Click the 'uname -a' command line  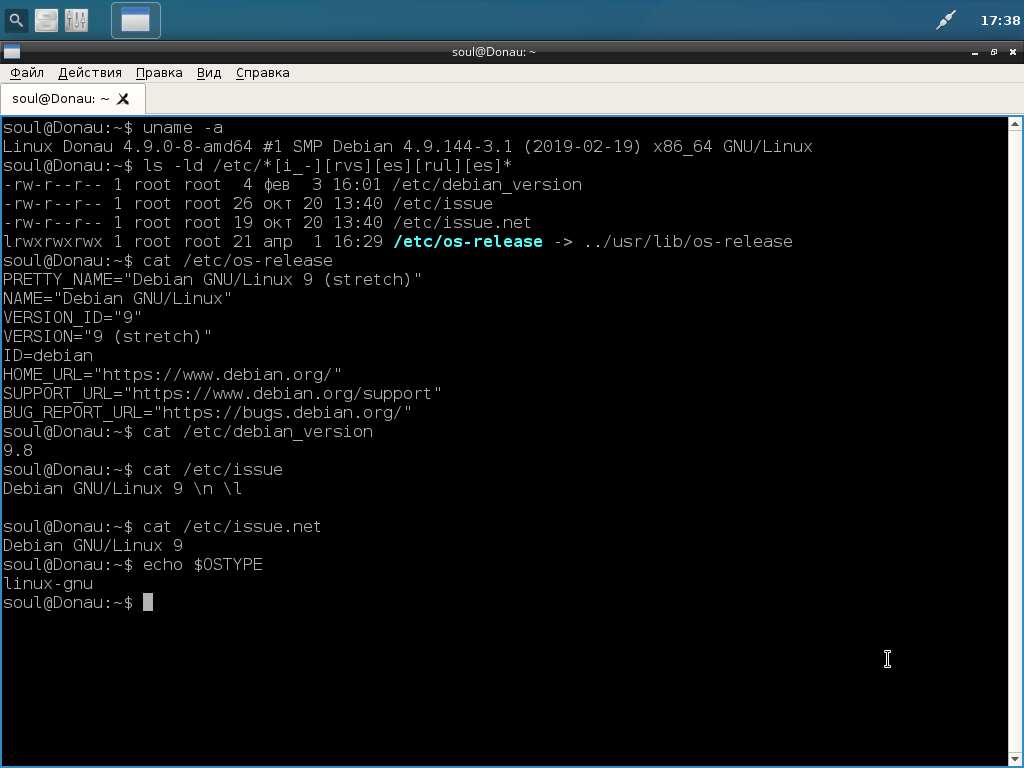tap(112, 127)
